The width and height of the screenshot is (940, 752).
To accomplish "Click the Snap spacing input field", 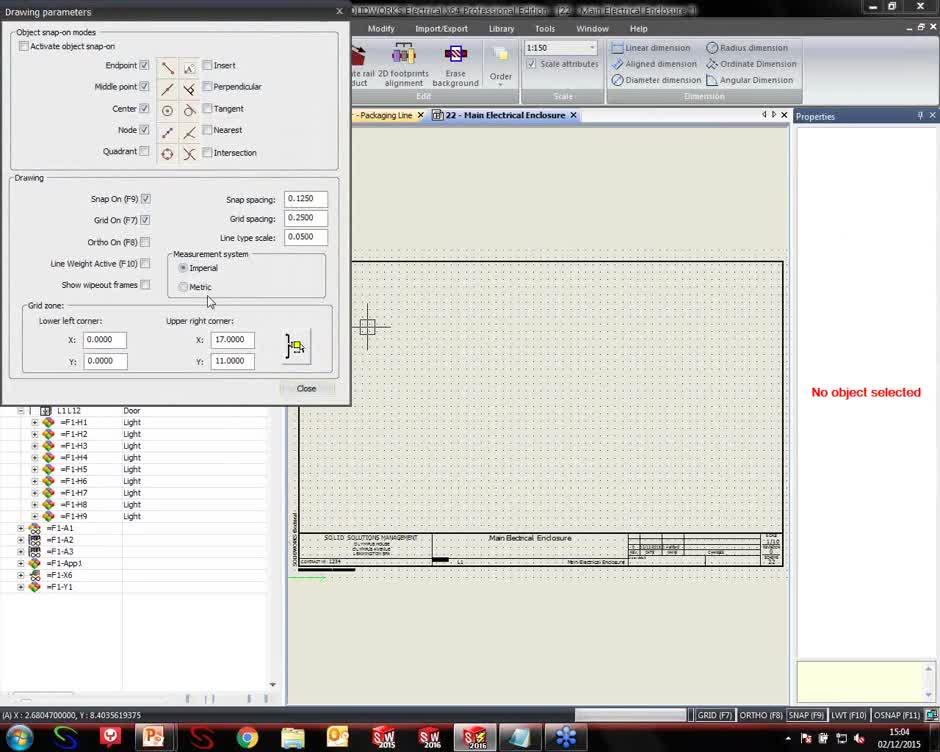I will click(305, 199).
